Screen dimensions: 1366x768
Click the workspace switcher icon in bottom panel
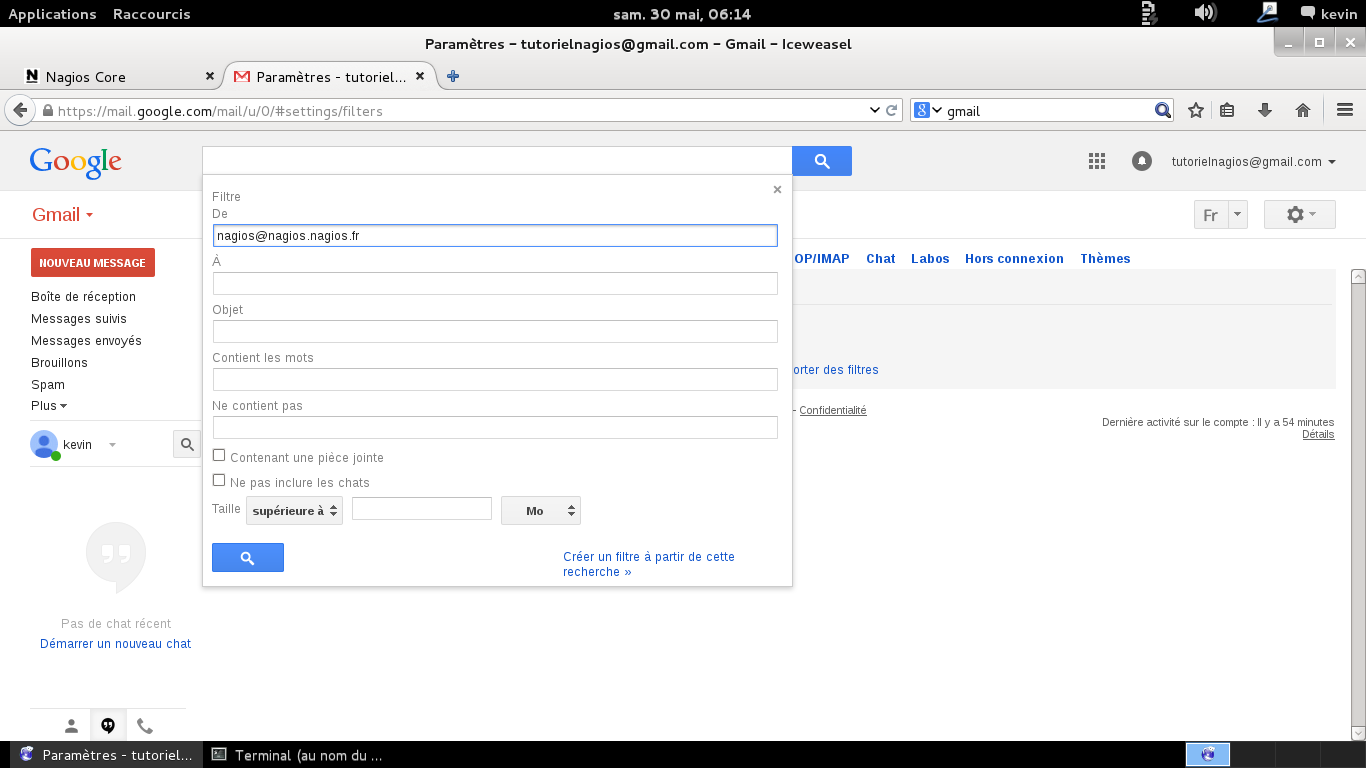tap(1208, 755)
